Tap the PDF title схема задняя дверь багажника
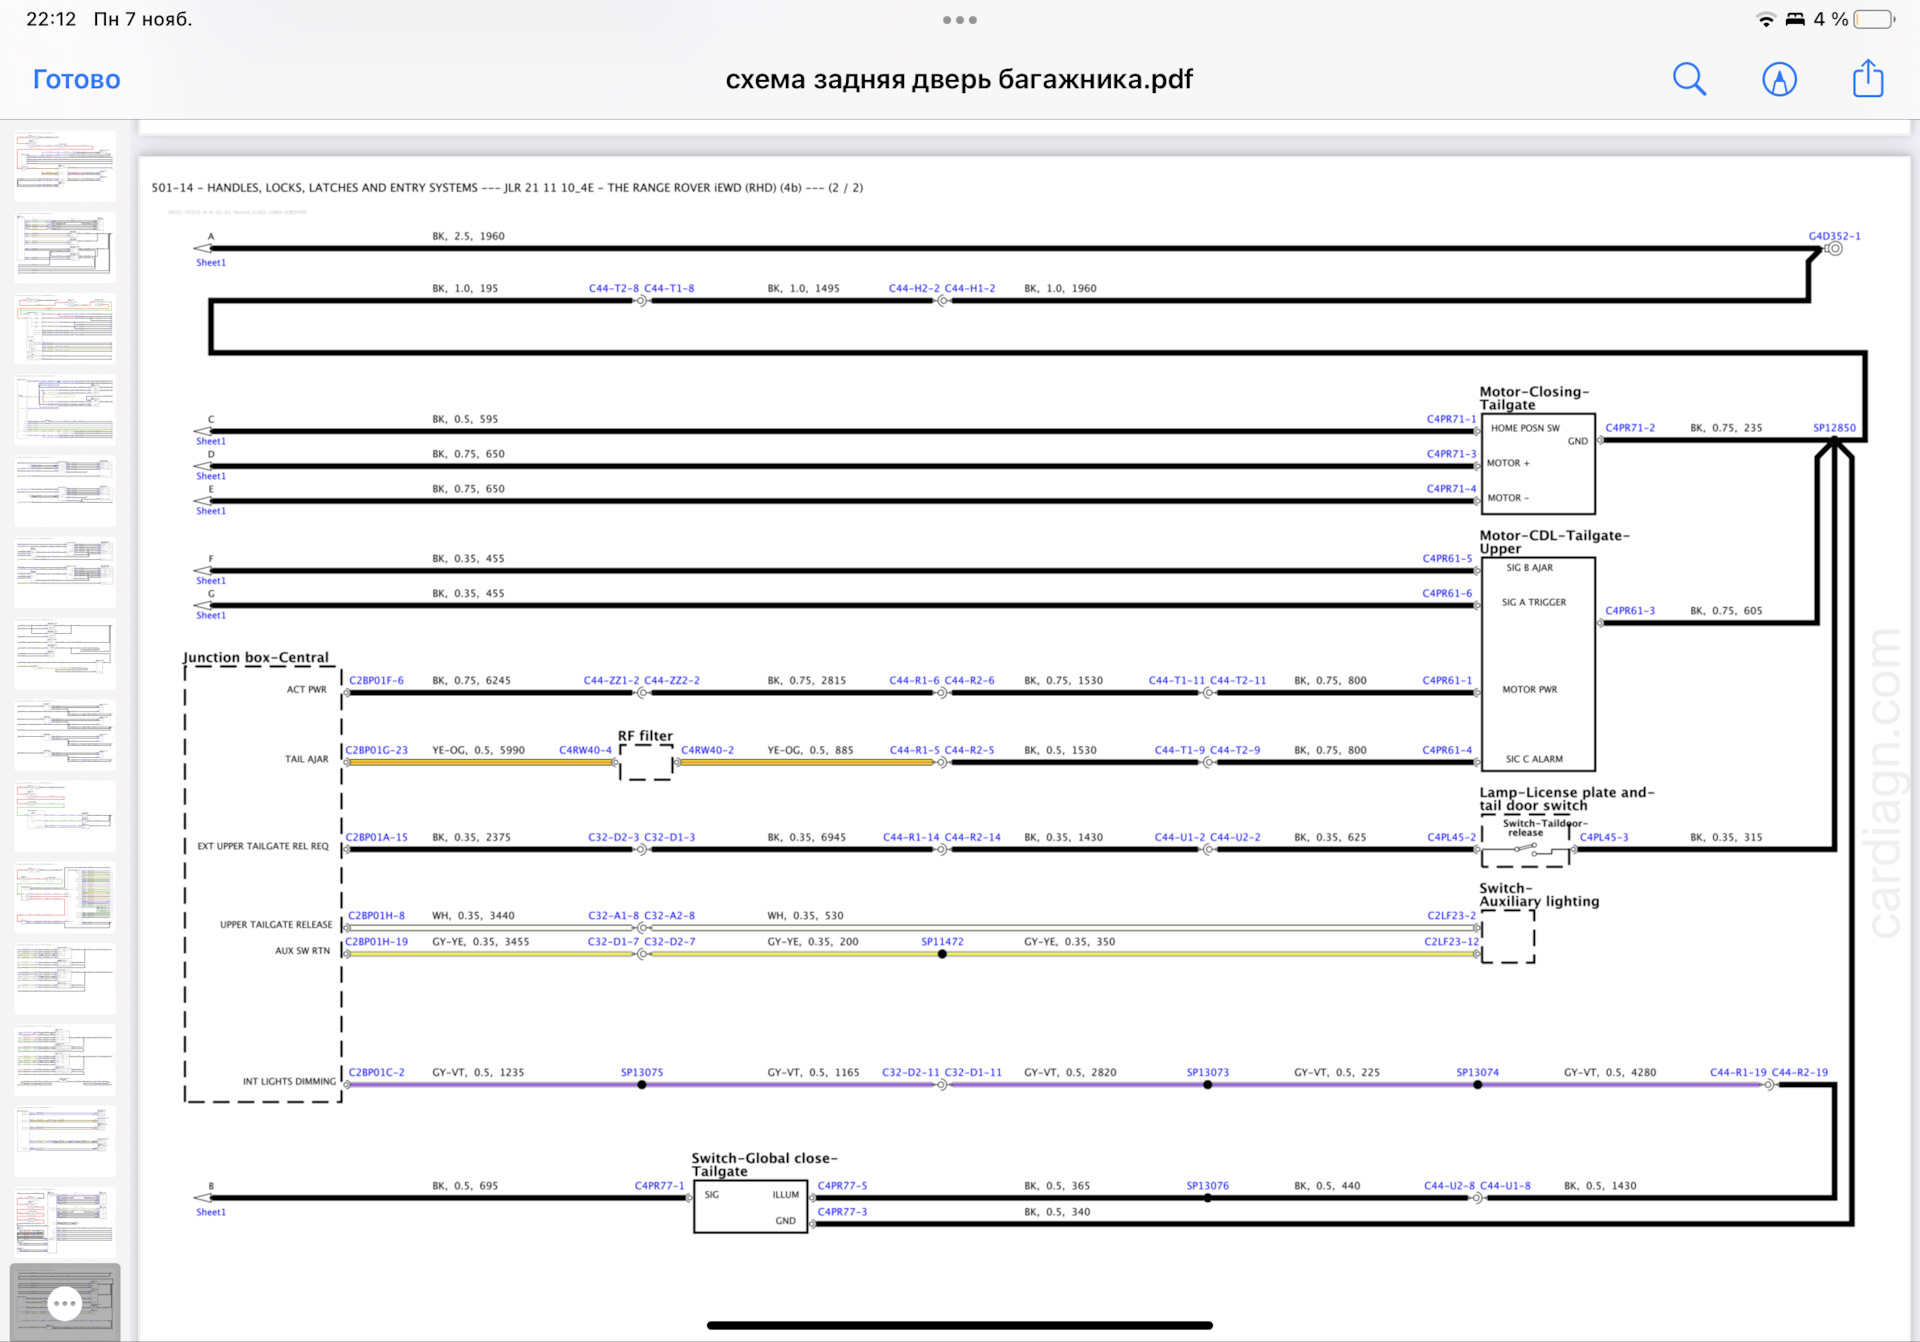 [959, 79]
